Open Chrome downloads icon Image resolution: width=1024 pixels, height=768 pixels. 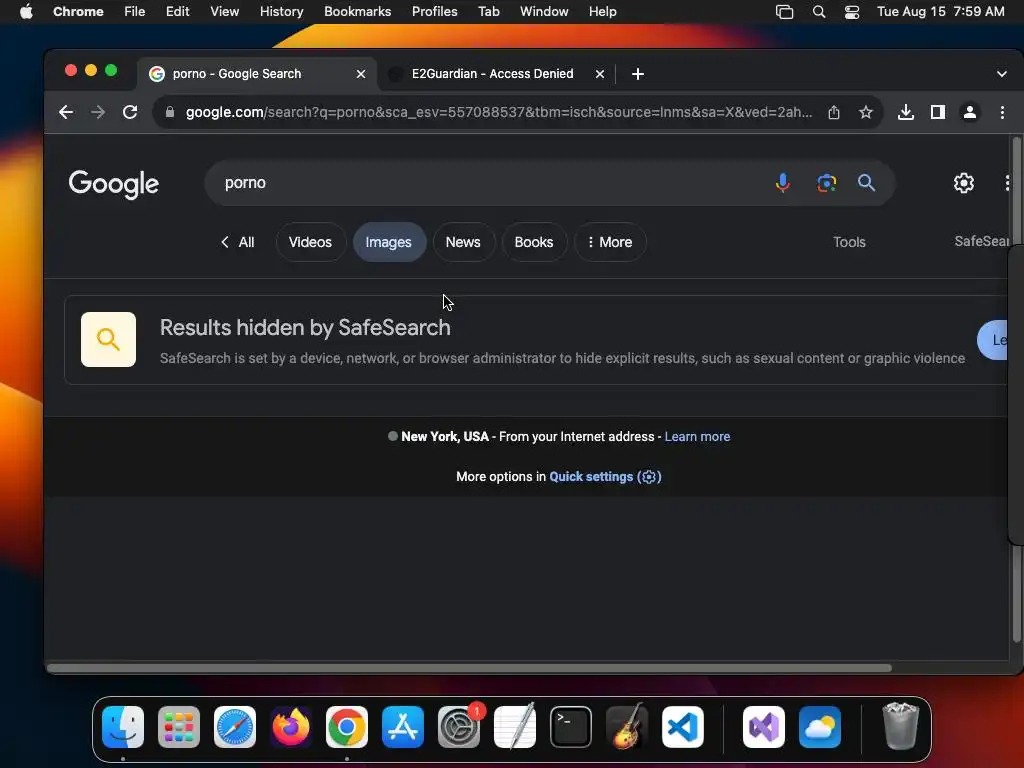tap(906, 112)
